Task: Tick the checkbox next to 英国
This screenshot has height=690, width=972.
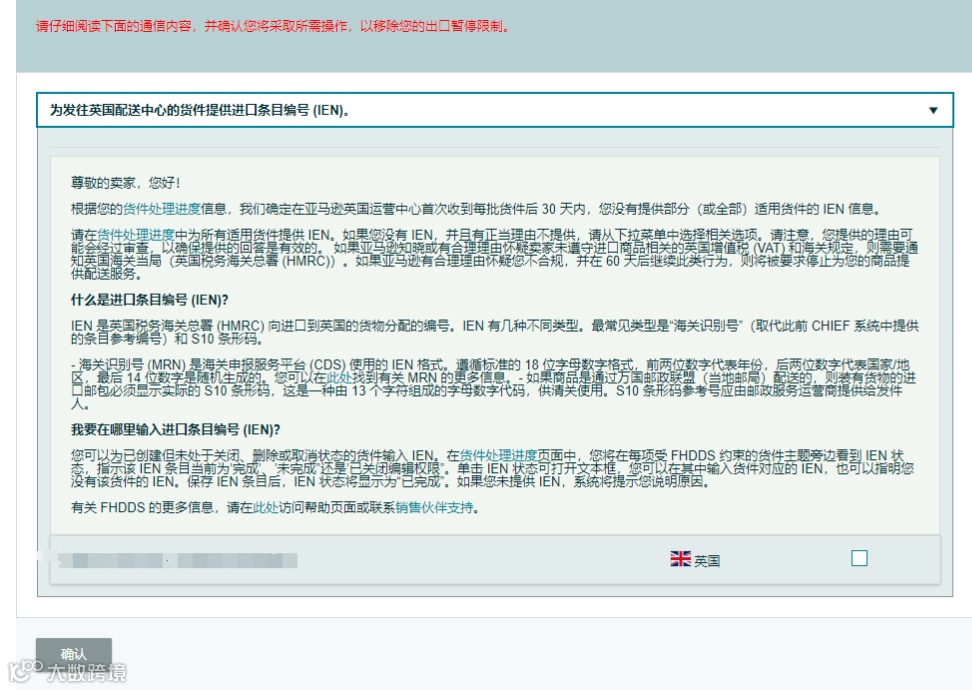Action: pyautogui.click(x=859, y=559)
